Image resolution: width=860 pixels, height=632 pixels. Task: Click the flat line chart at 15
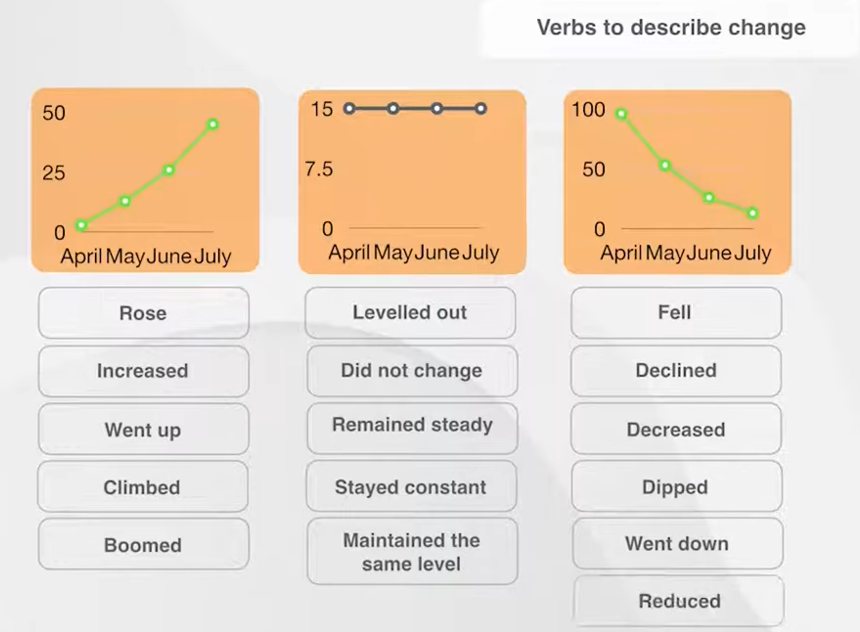(412, 180)
